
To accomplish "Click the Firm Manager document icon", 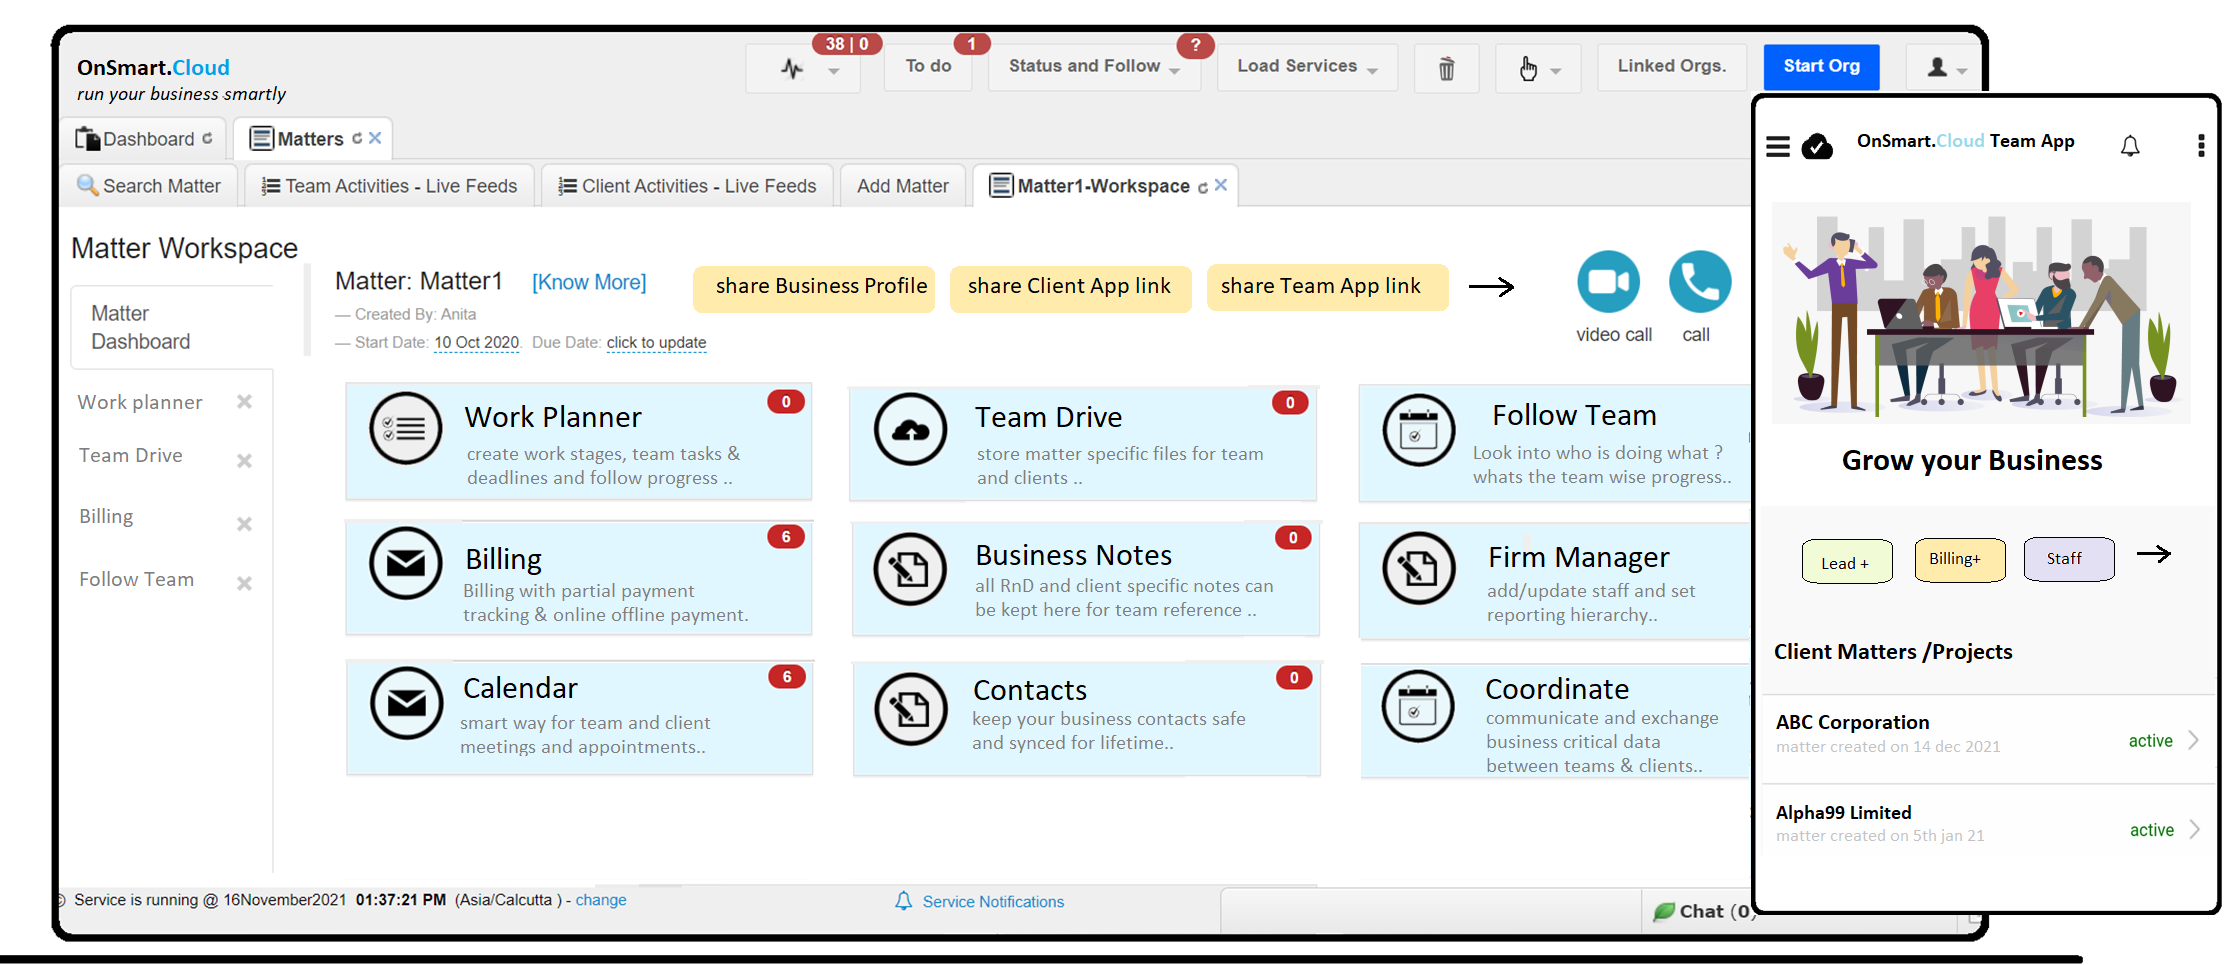I will click(x=1418, y=568).
